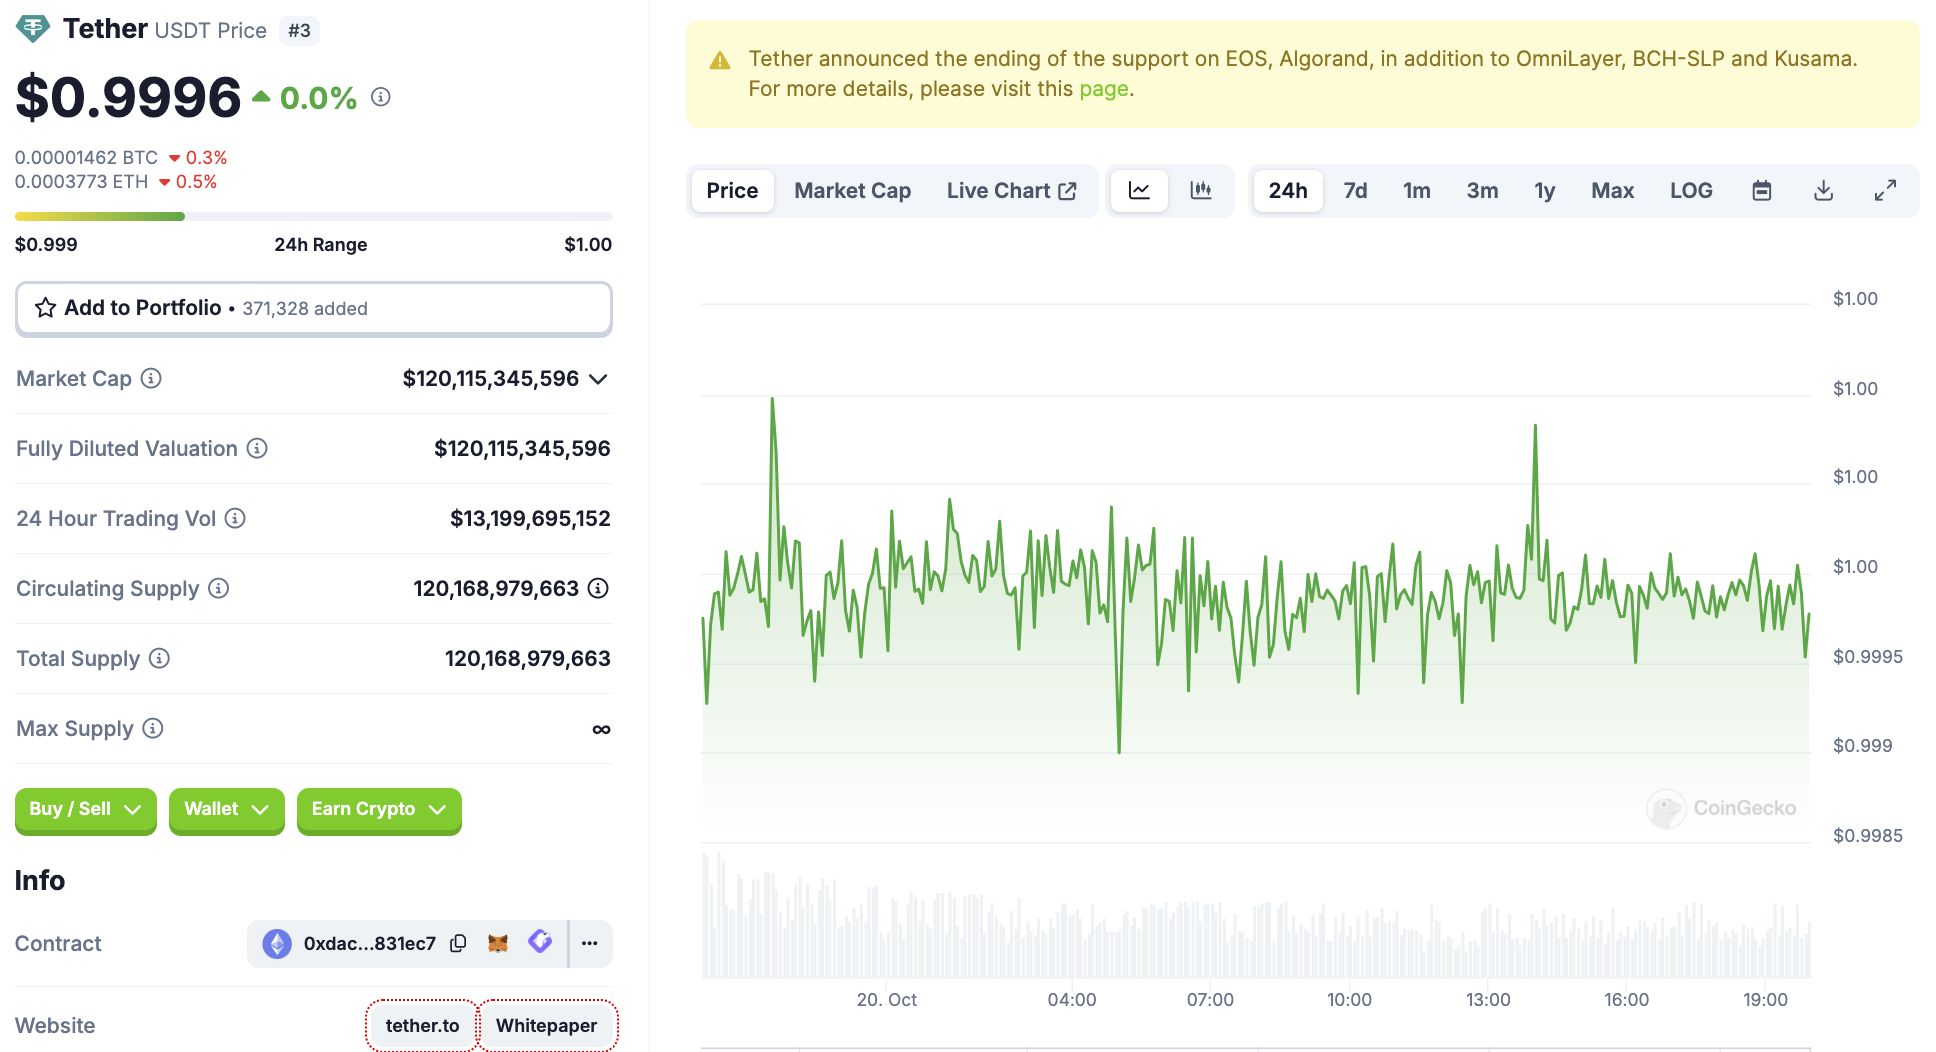Open the Earn Crypto dropdown
Viewport: 1936px width, 1052px height.
(x=378, y=809)
